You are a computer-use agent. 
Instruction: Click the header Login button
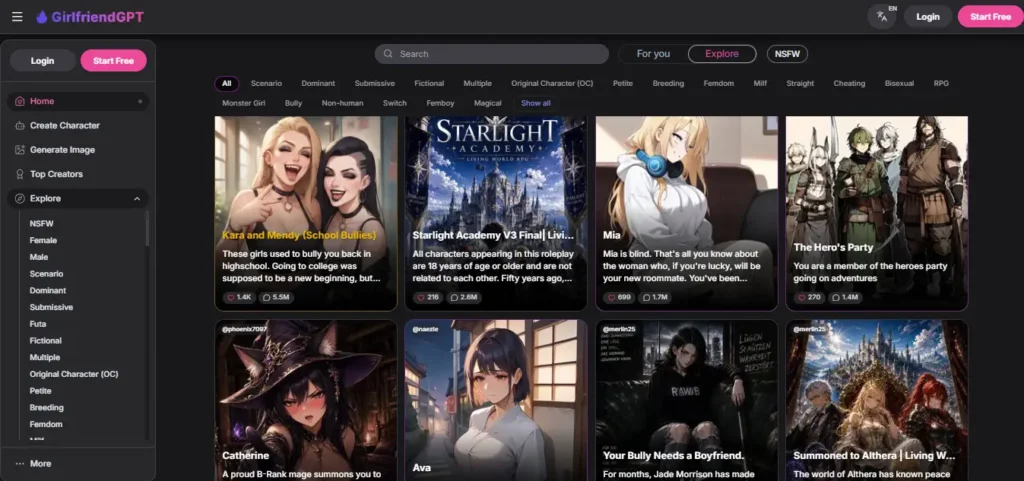pyautogui.click(x=927, y=17)
